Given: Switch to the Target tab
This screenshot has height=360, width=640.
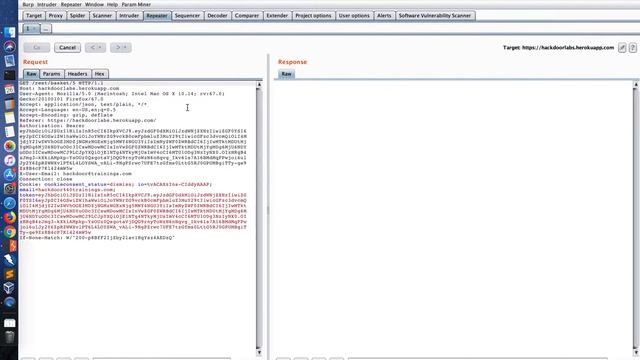Looking at the screenshot, I should coord(33,16).
